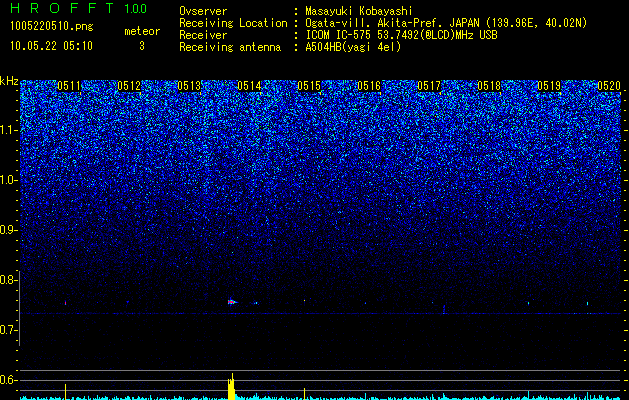The image size is (629, 400).
Task: Click the 0514 time marker
Action: coord(249,86)
